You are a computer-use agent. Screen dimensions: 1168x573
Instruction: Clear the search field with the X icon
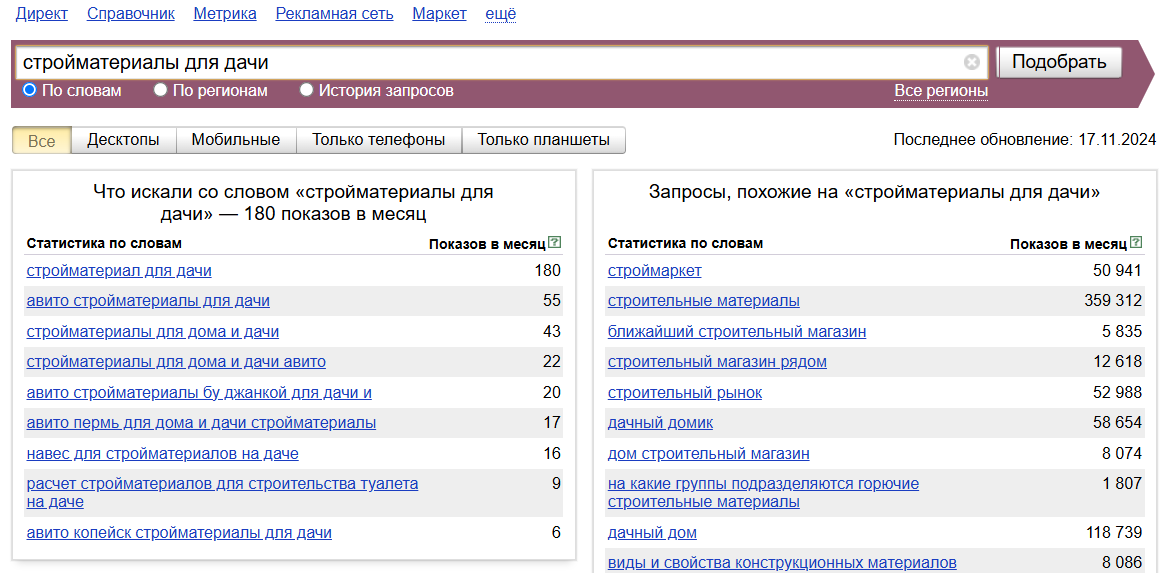[x=971, y=62]
